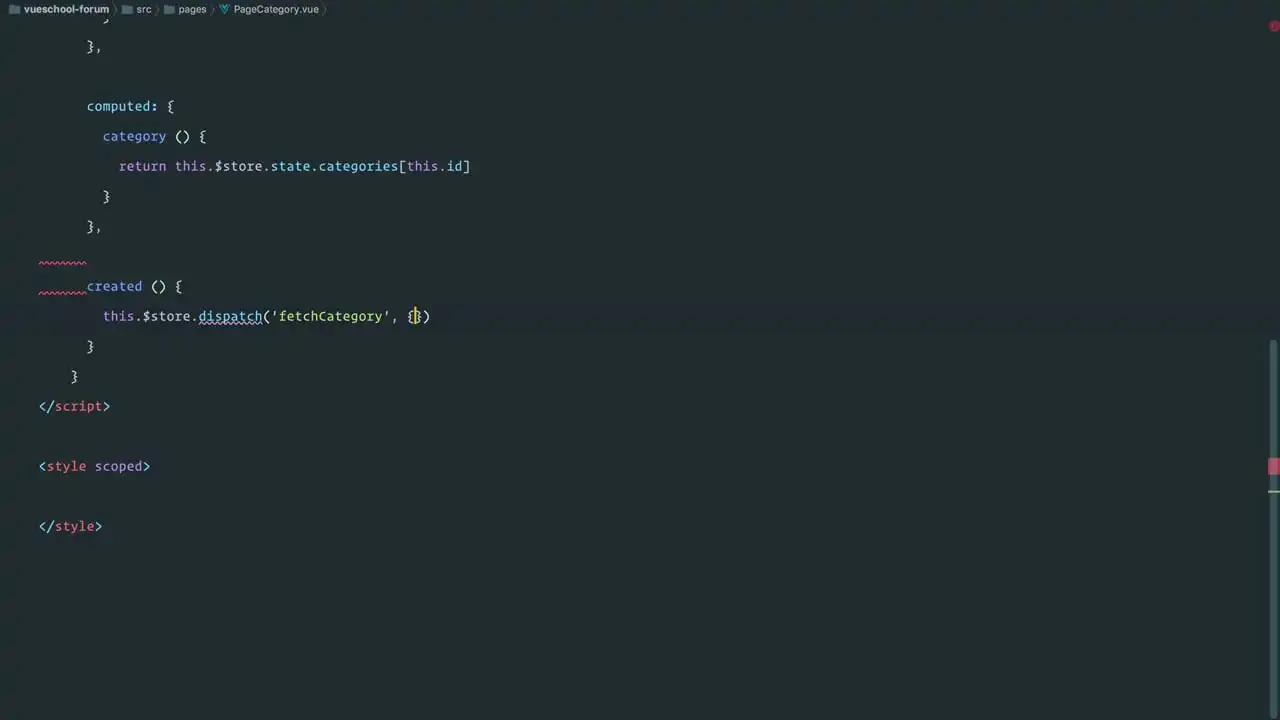Click the 'state' property in the return line

pos(290,166)
